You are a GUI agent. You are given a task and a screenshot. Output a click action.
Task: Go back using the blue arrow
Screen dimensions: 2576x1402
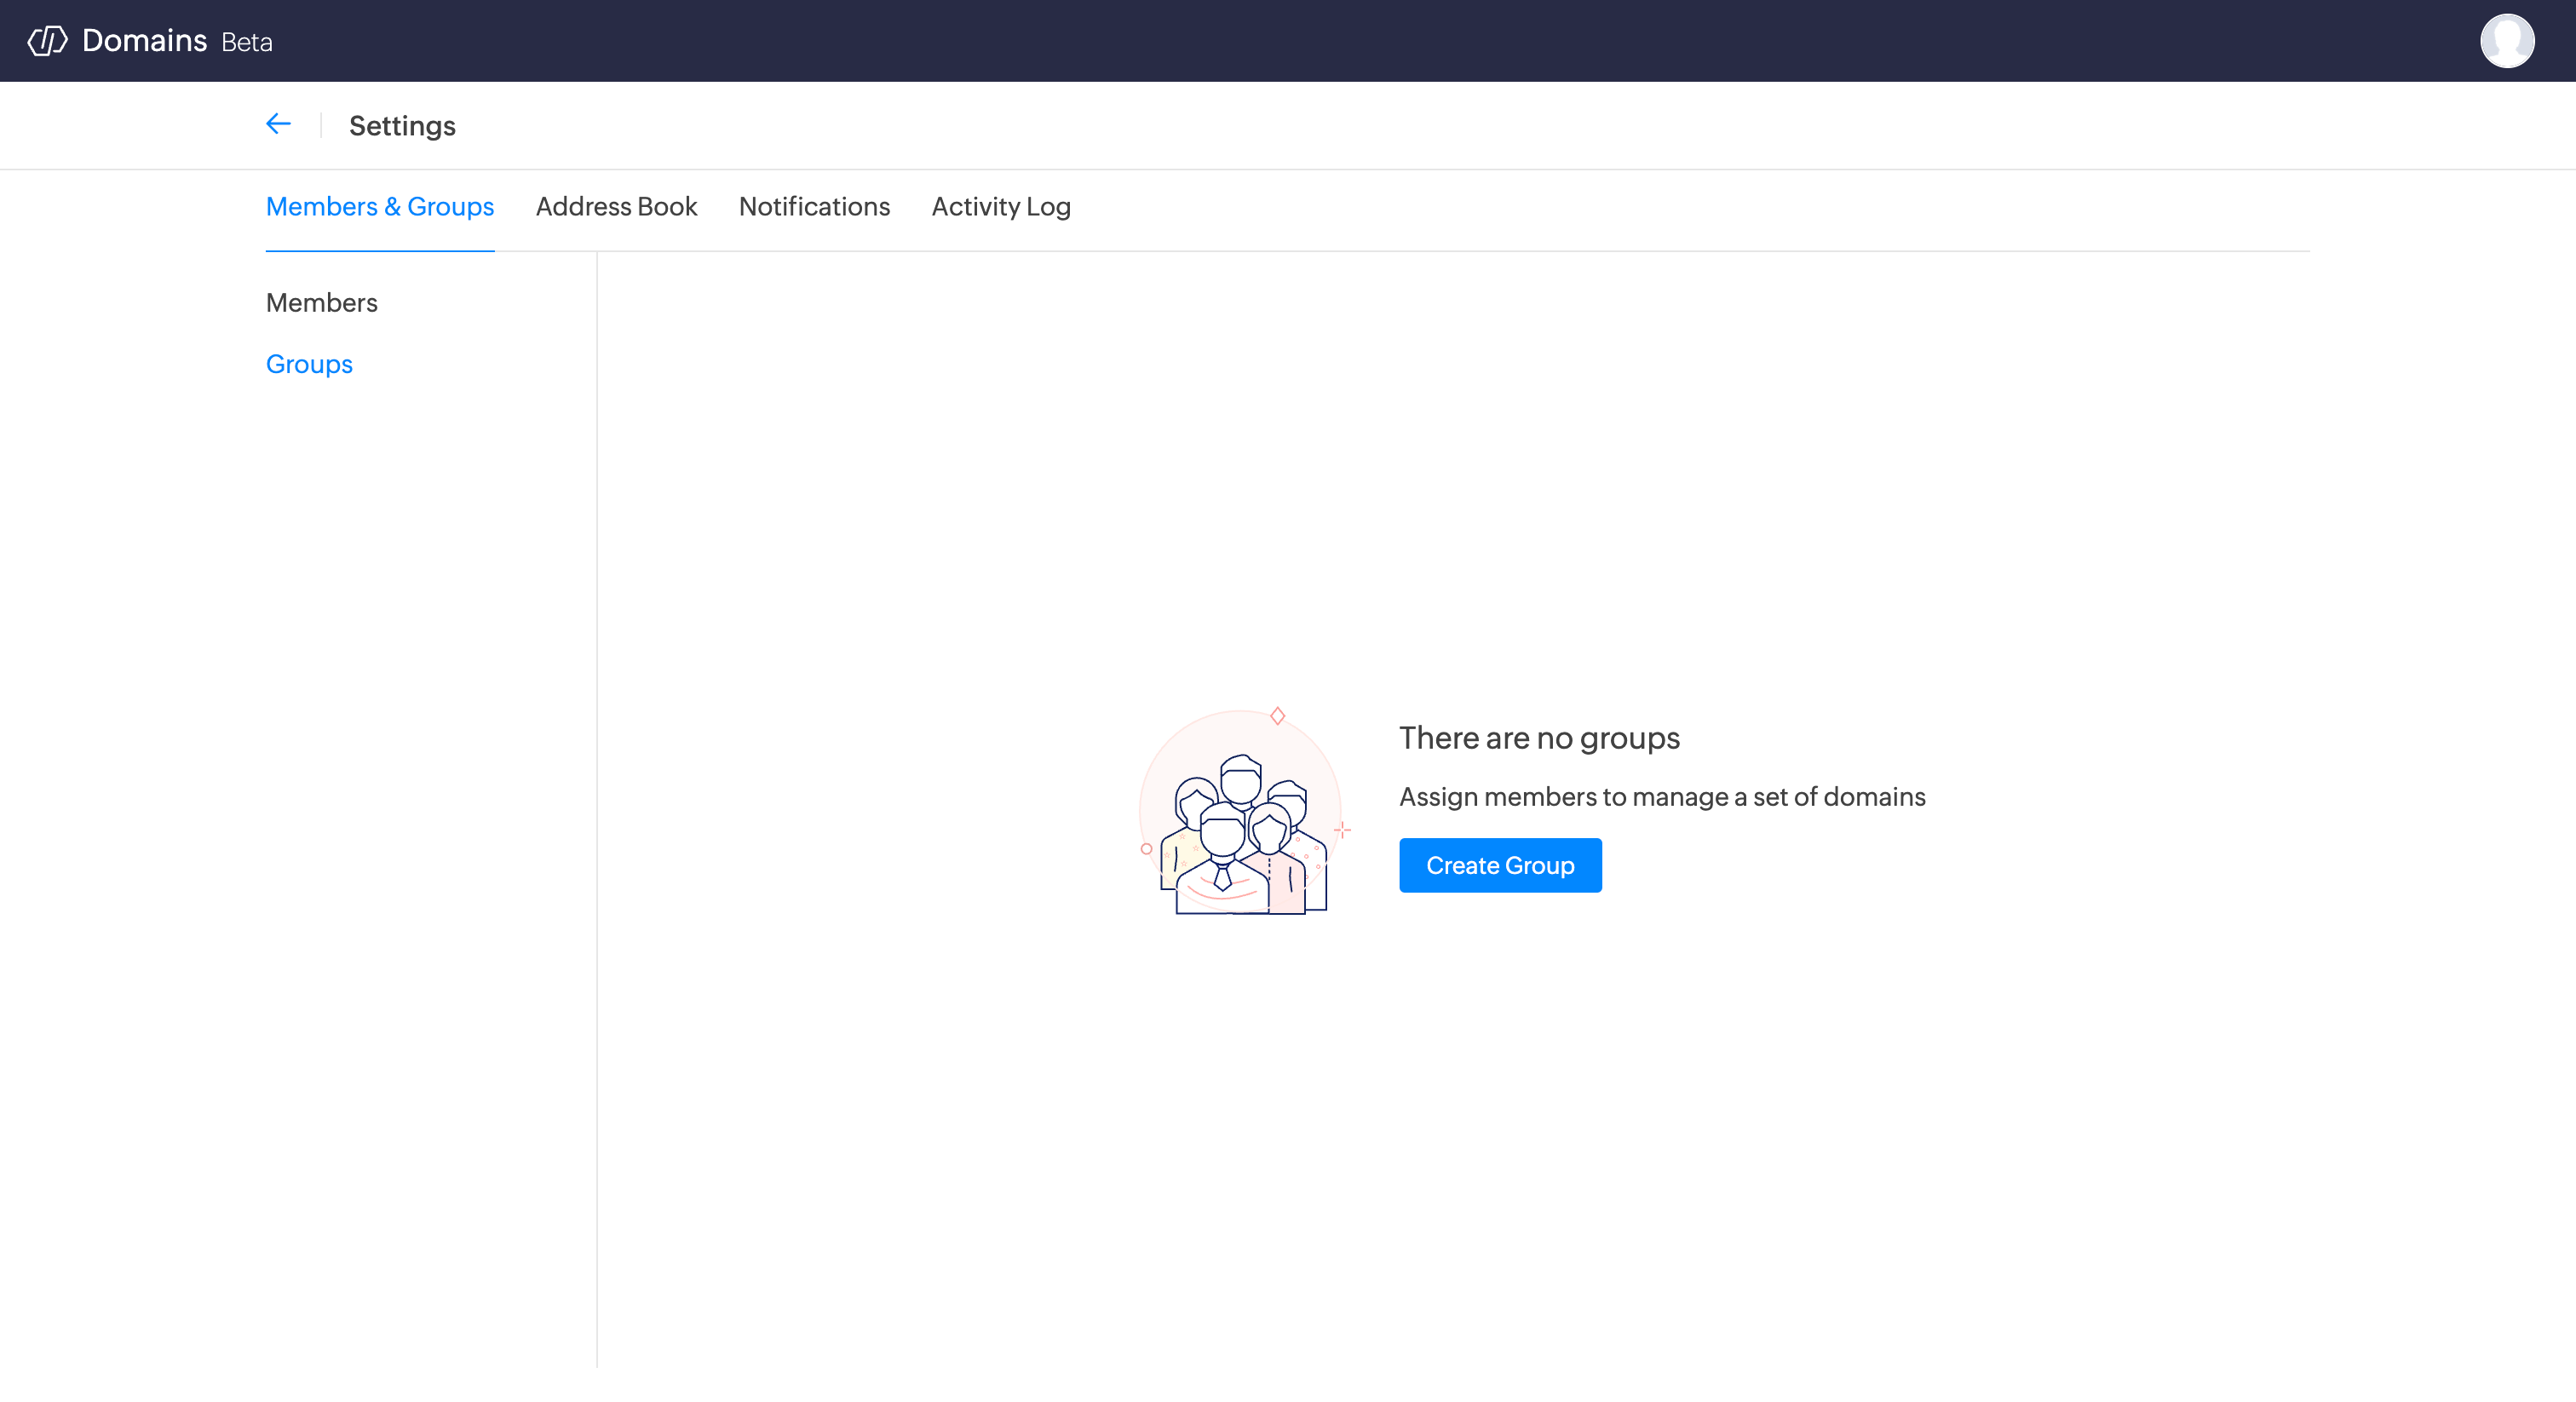(278, 124)
